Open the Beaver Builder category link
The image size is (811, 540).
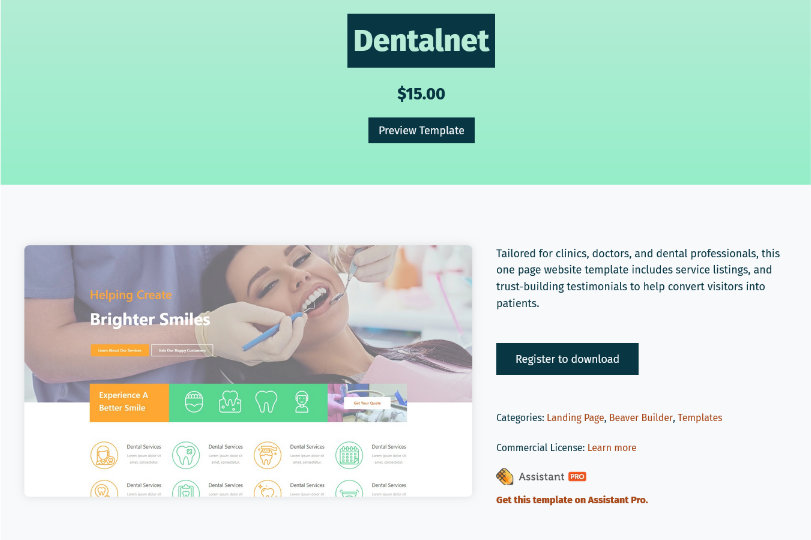[641, 417]
